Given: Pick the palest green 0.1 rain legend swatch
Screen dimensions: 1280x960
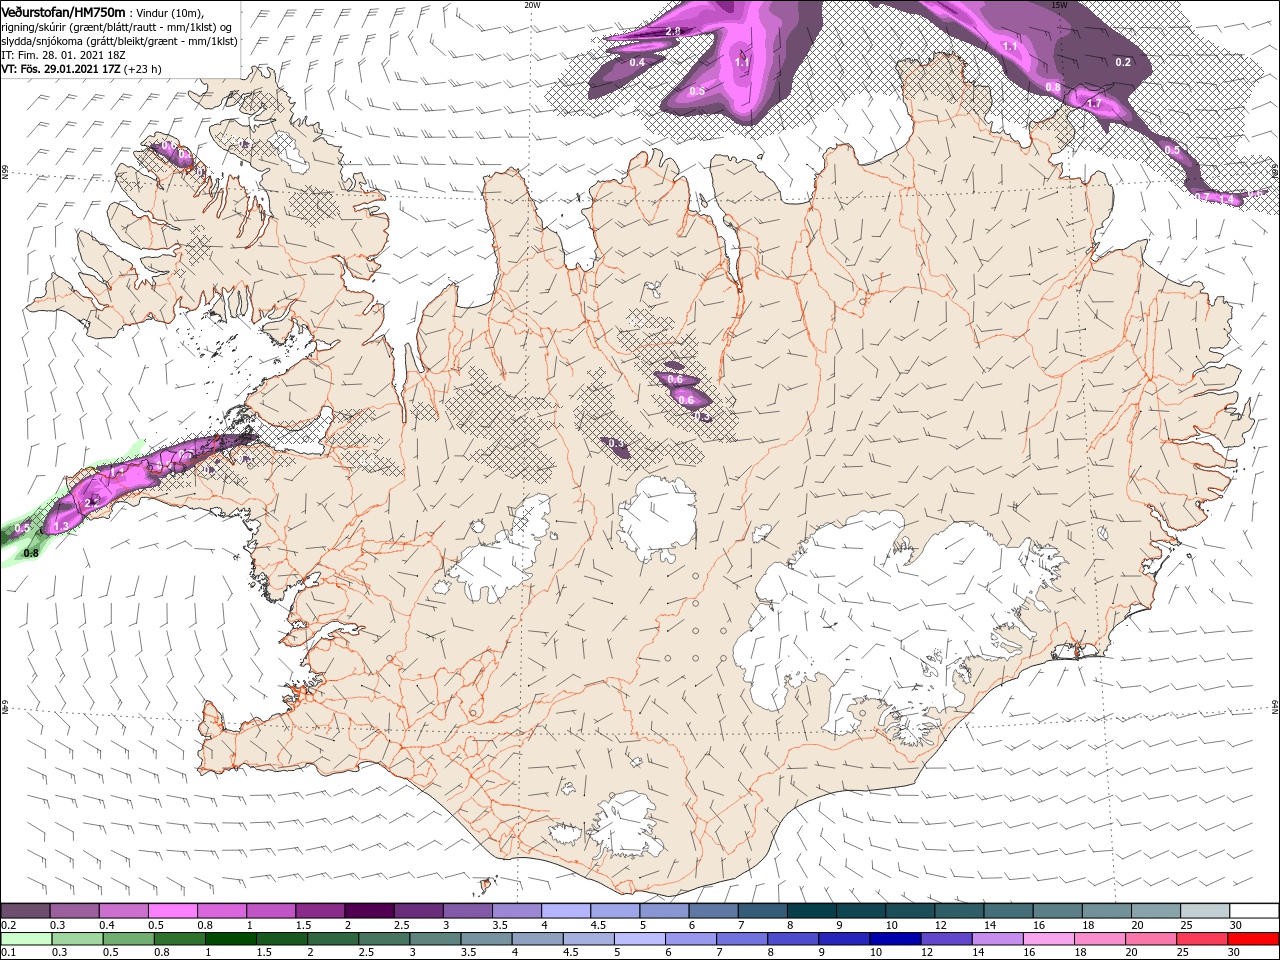Looking at the screenshot, I should click(x=25, y=939).
